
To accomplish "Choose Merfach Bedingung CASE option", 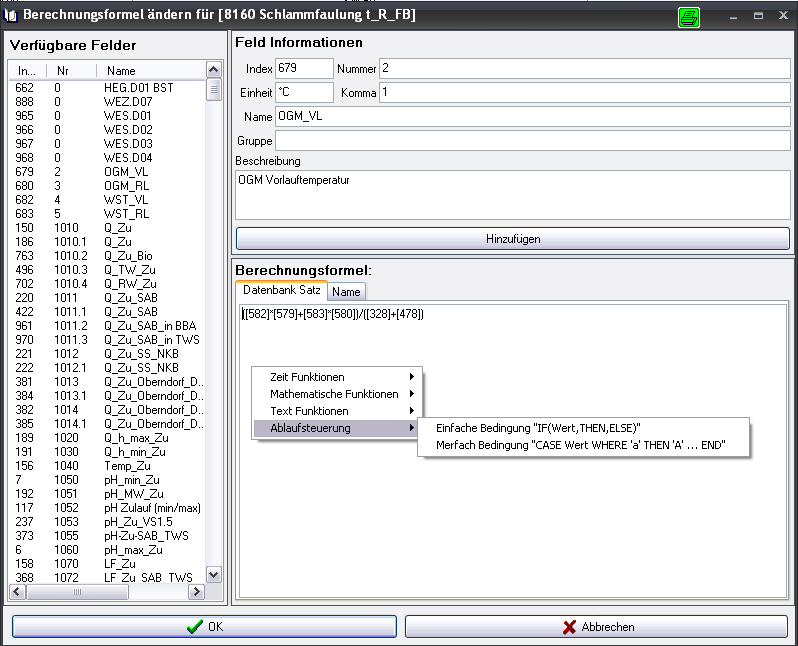I will [x=580, y=445].
